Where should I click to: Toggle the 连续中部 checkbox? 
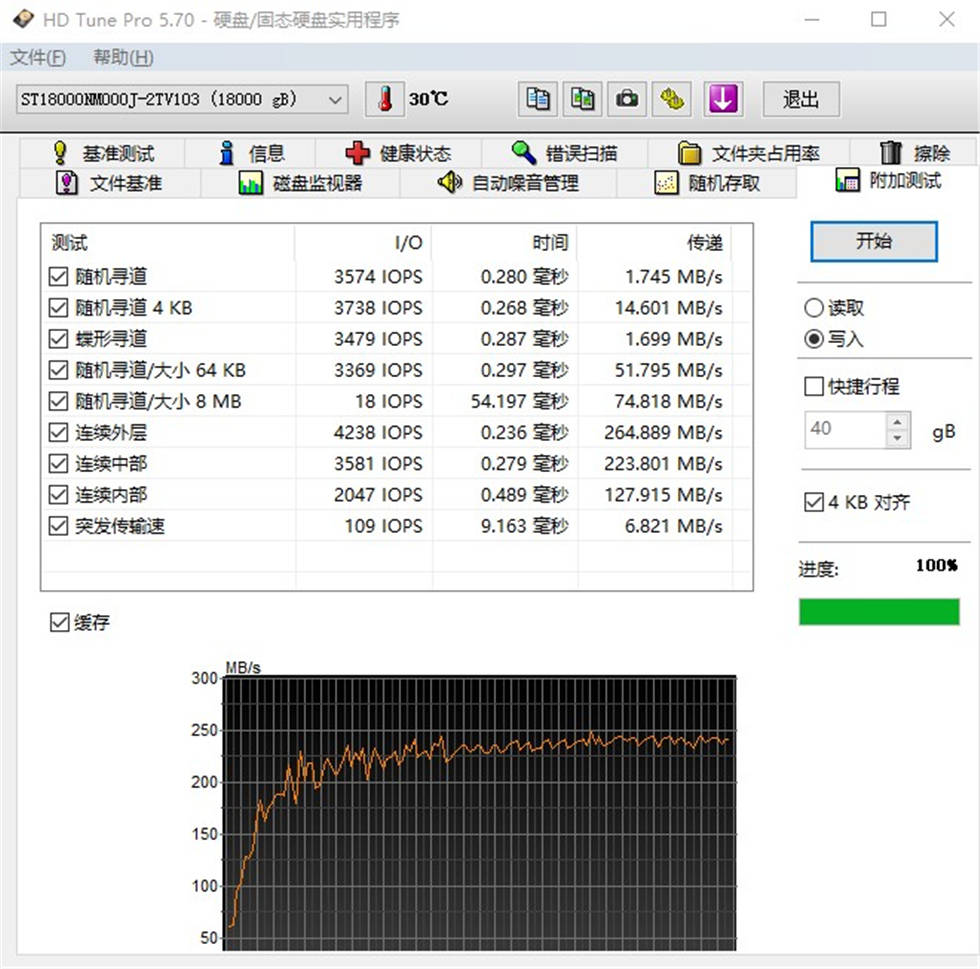pyautogui.click(x=58, y=464)
